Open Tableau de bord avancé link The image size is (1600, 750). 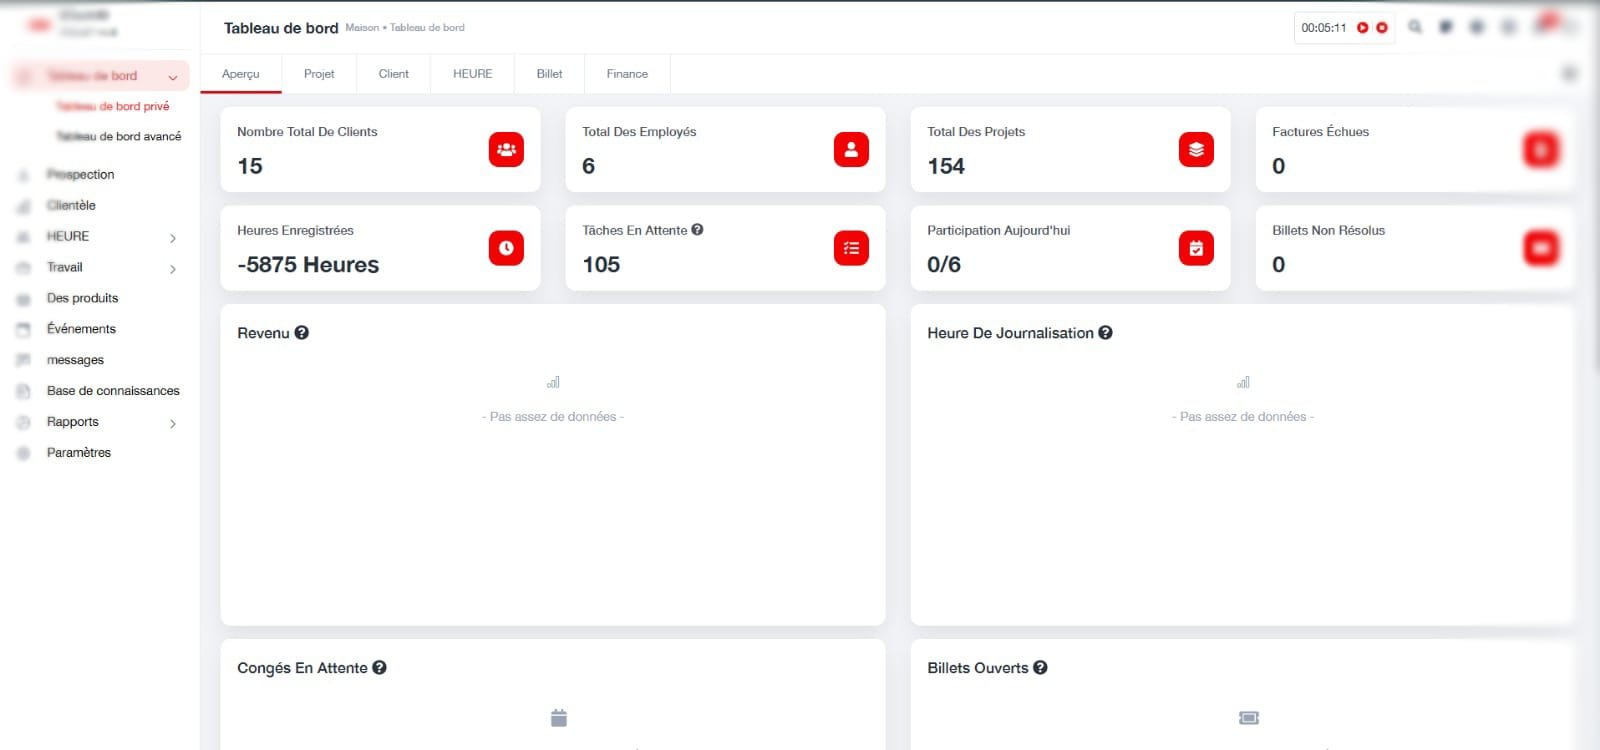pyautogui.click(x=119, y=136)
